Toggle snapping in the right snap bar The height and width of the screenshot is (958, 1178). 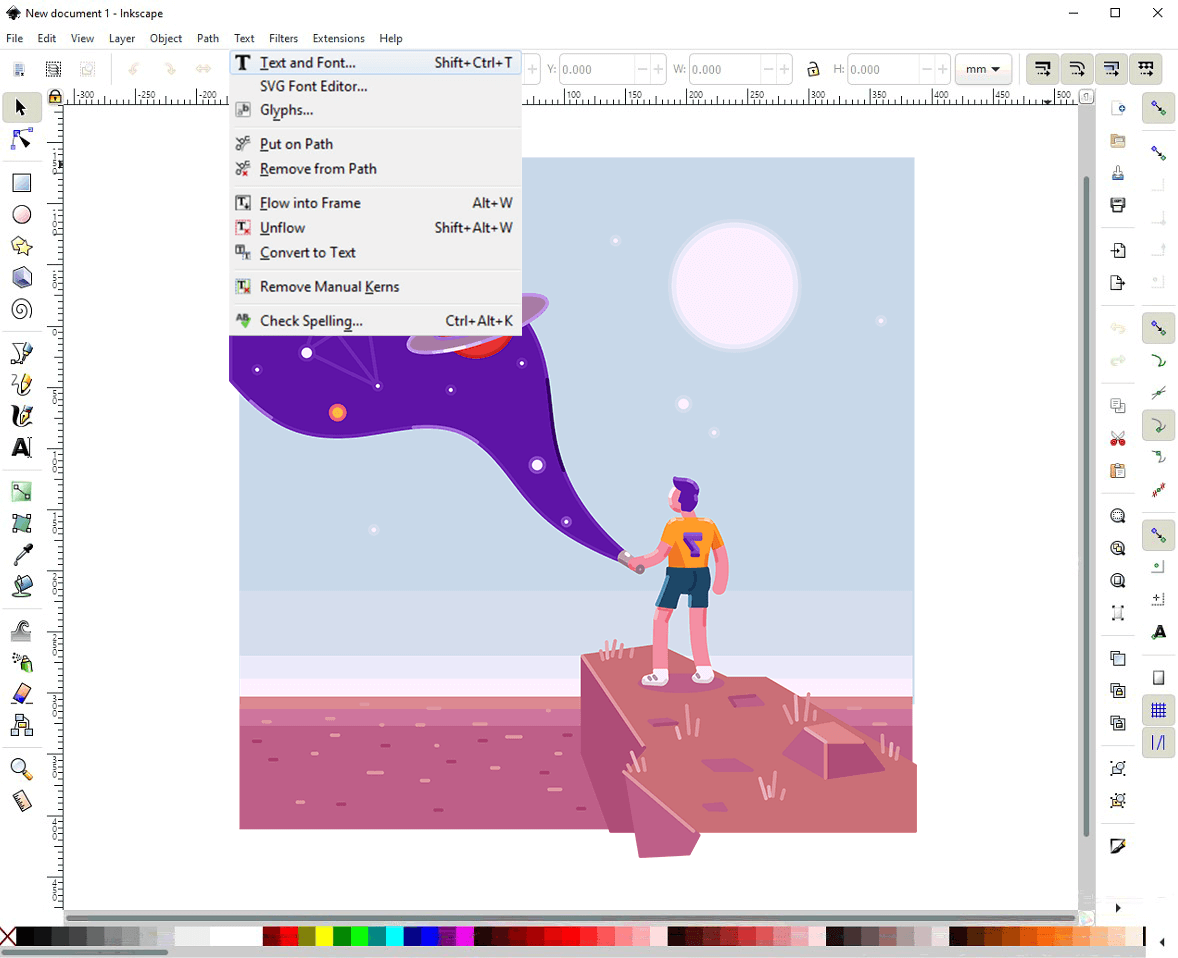[1158, 107]
